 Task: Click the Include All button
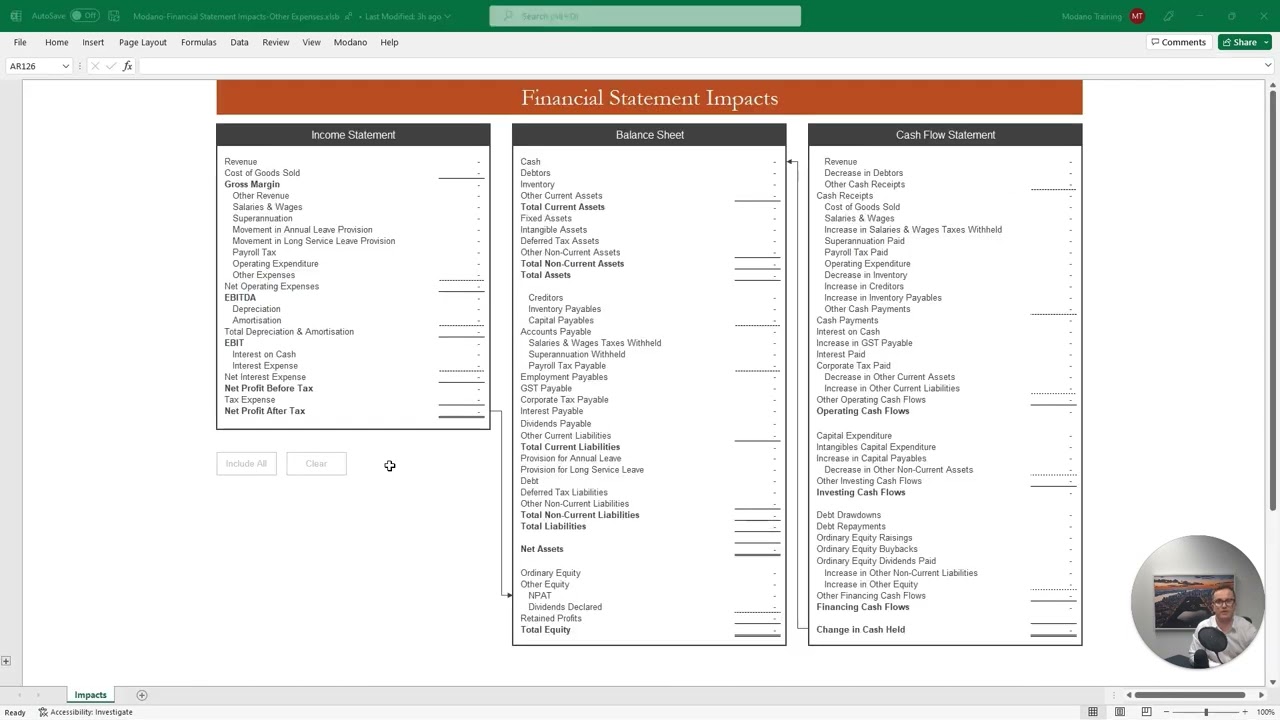click(246, 464)
